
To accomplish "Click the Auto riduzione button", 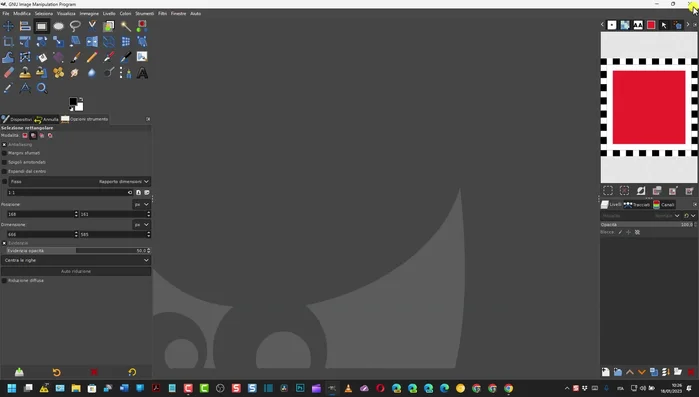I will (76, 271).
